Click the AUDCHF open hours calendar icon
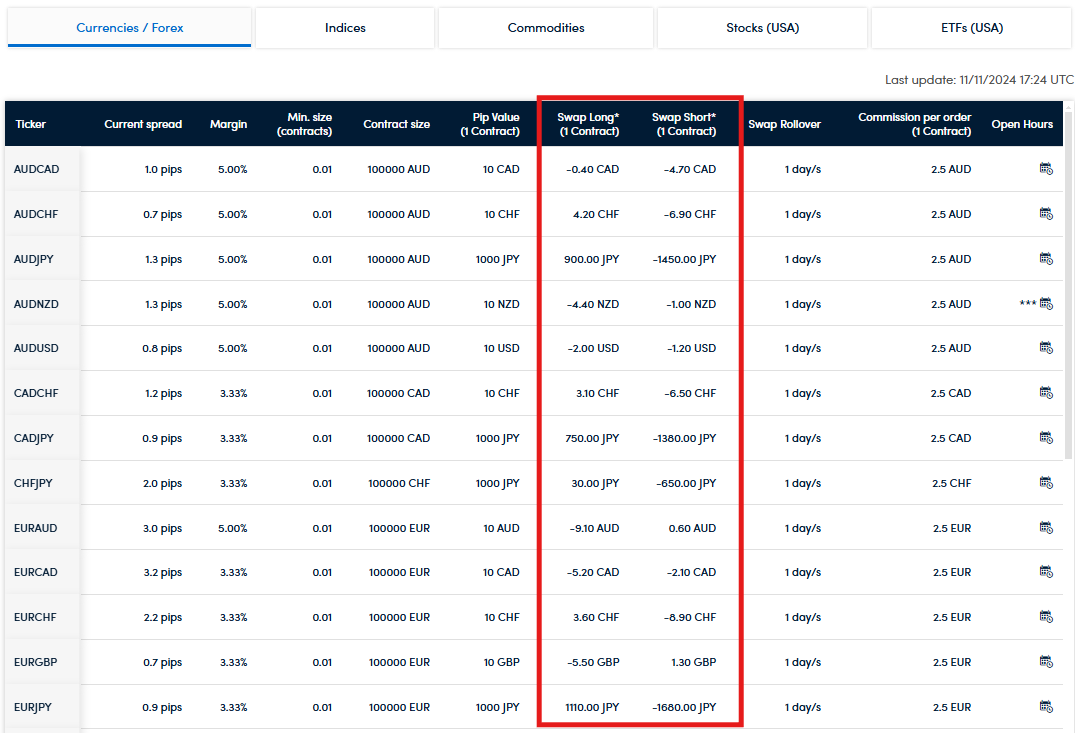The height and width of the screenshot is (733, 1075). coord(1046,214)
